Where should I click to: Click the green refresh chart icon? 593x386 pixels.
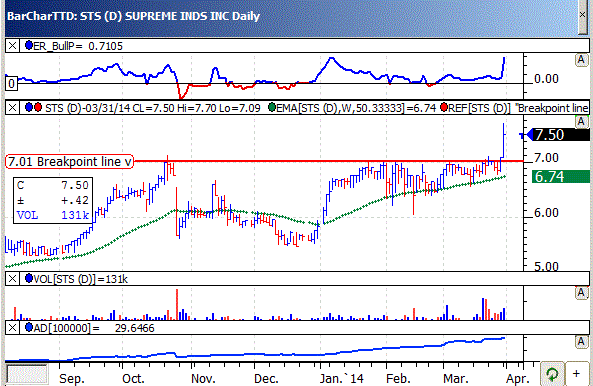tap(553, 374)
